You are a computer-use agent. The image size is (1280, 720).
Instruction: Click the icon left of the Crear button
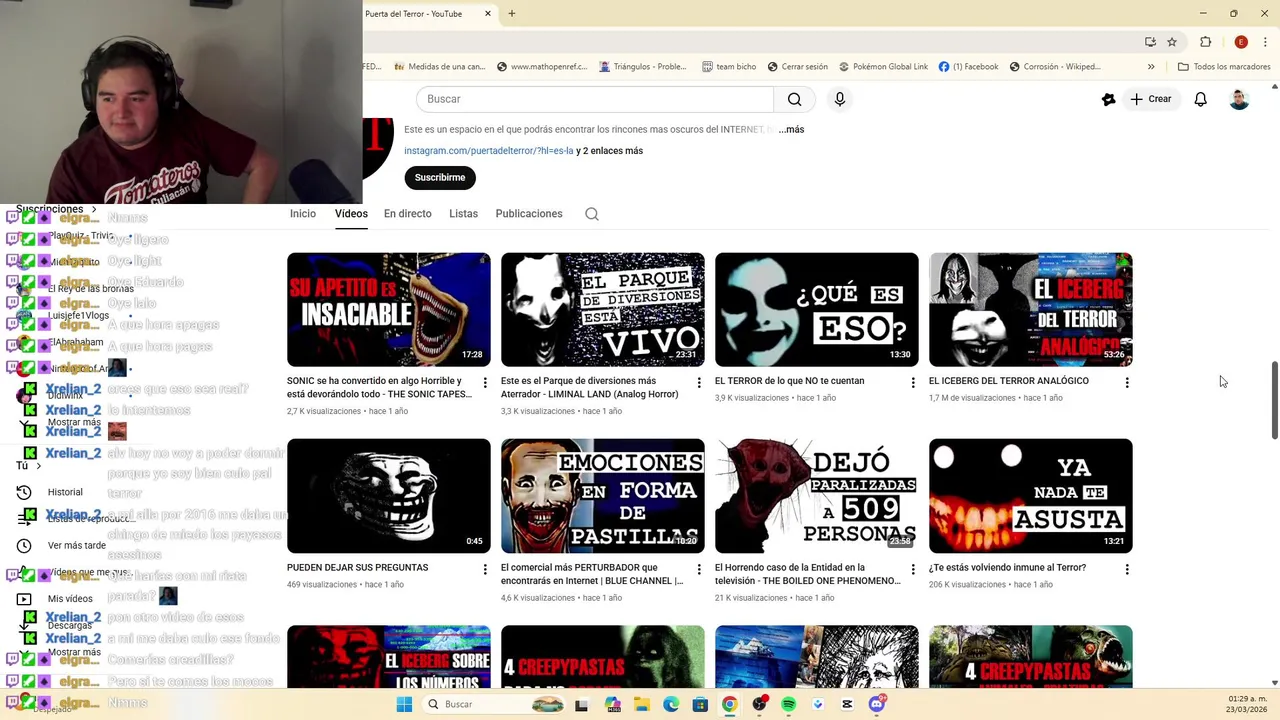(x=1108, y=99)
